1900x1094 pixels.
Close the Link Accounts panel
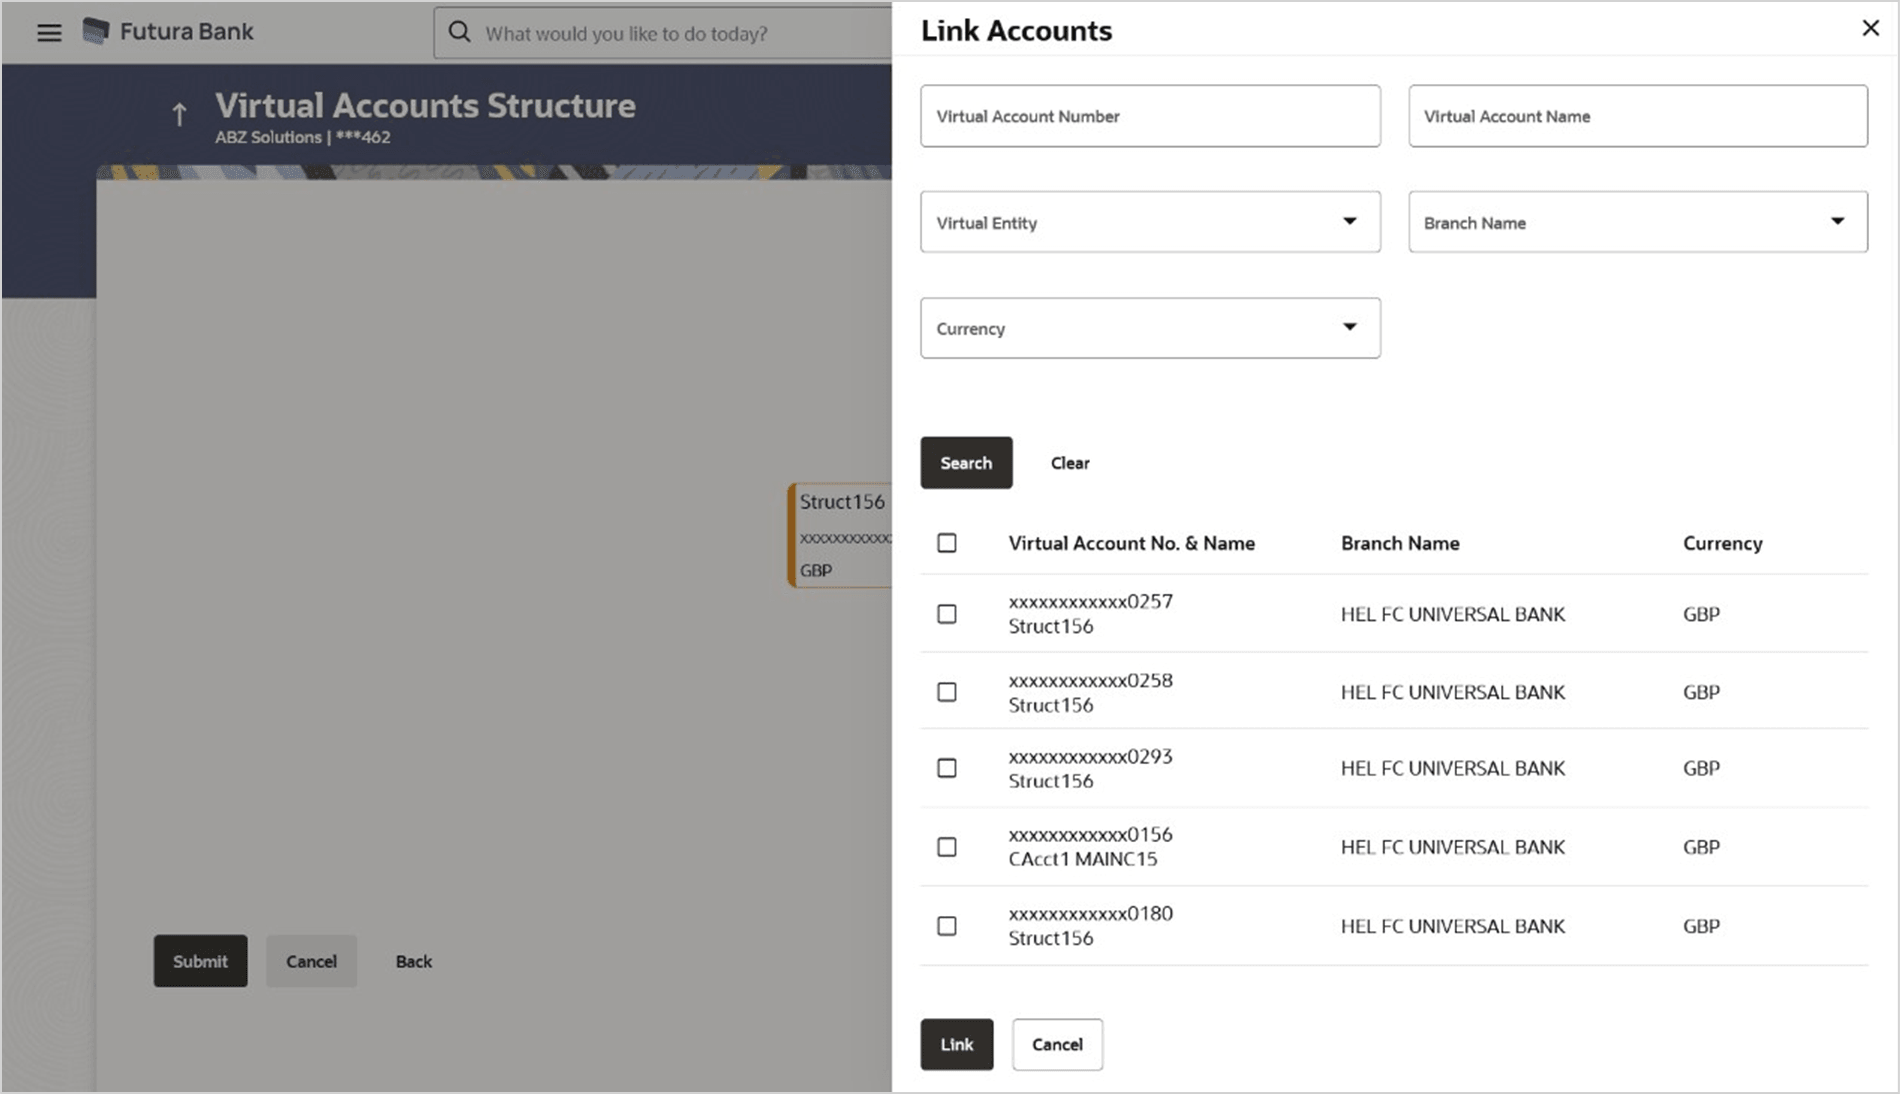[1869, 27]
